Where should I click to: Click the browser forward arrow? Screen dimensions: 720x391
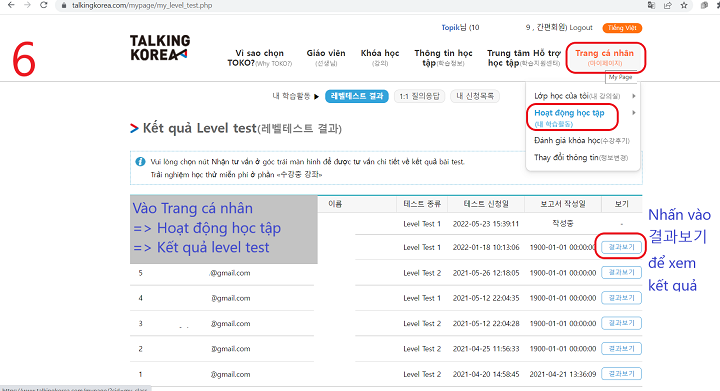click(x=27, y=5)
